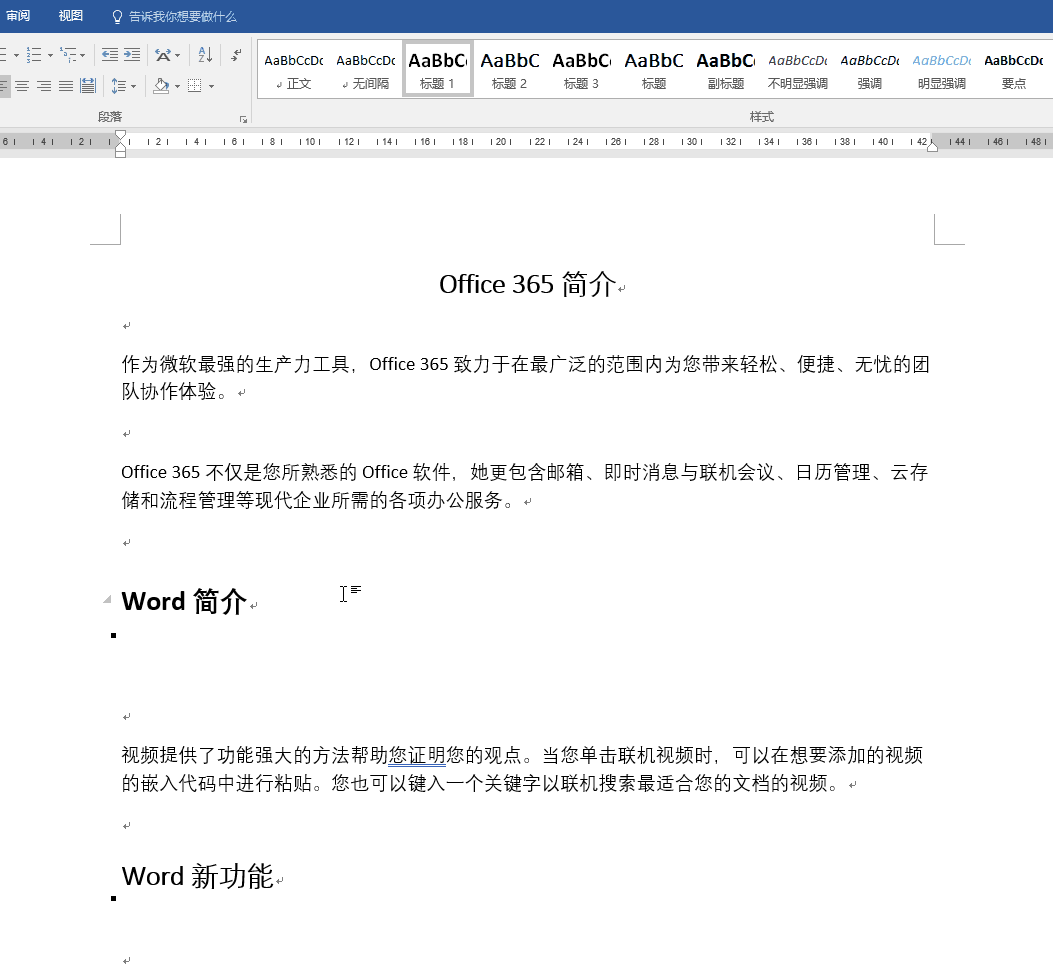Viewport: 1053px width, 968px height.
Task: Apply distributed alignment
Action: (x=88, y=86)
